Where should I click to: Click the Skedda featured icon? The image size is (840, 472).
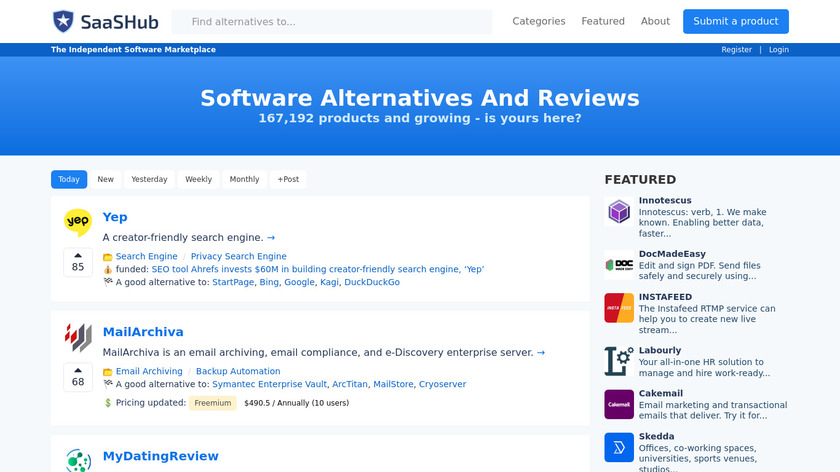pyautogui.click(x=619, y=448)
